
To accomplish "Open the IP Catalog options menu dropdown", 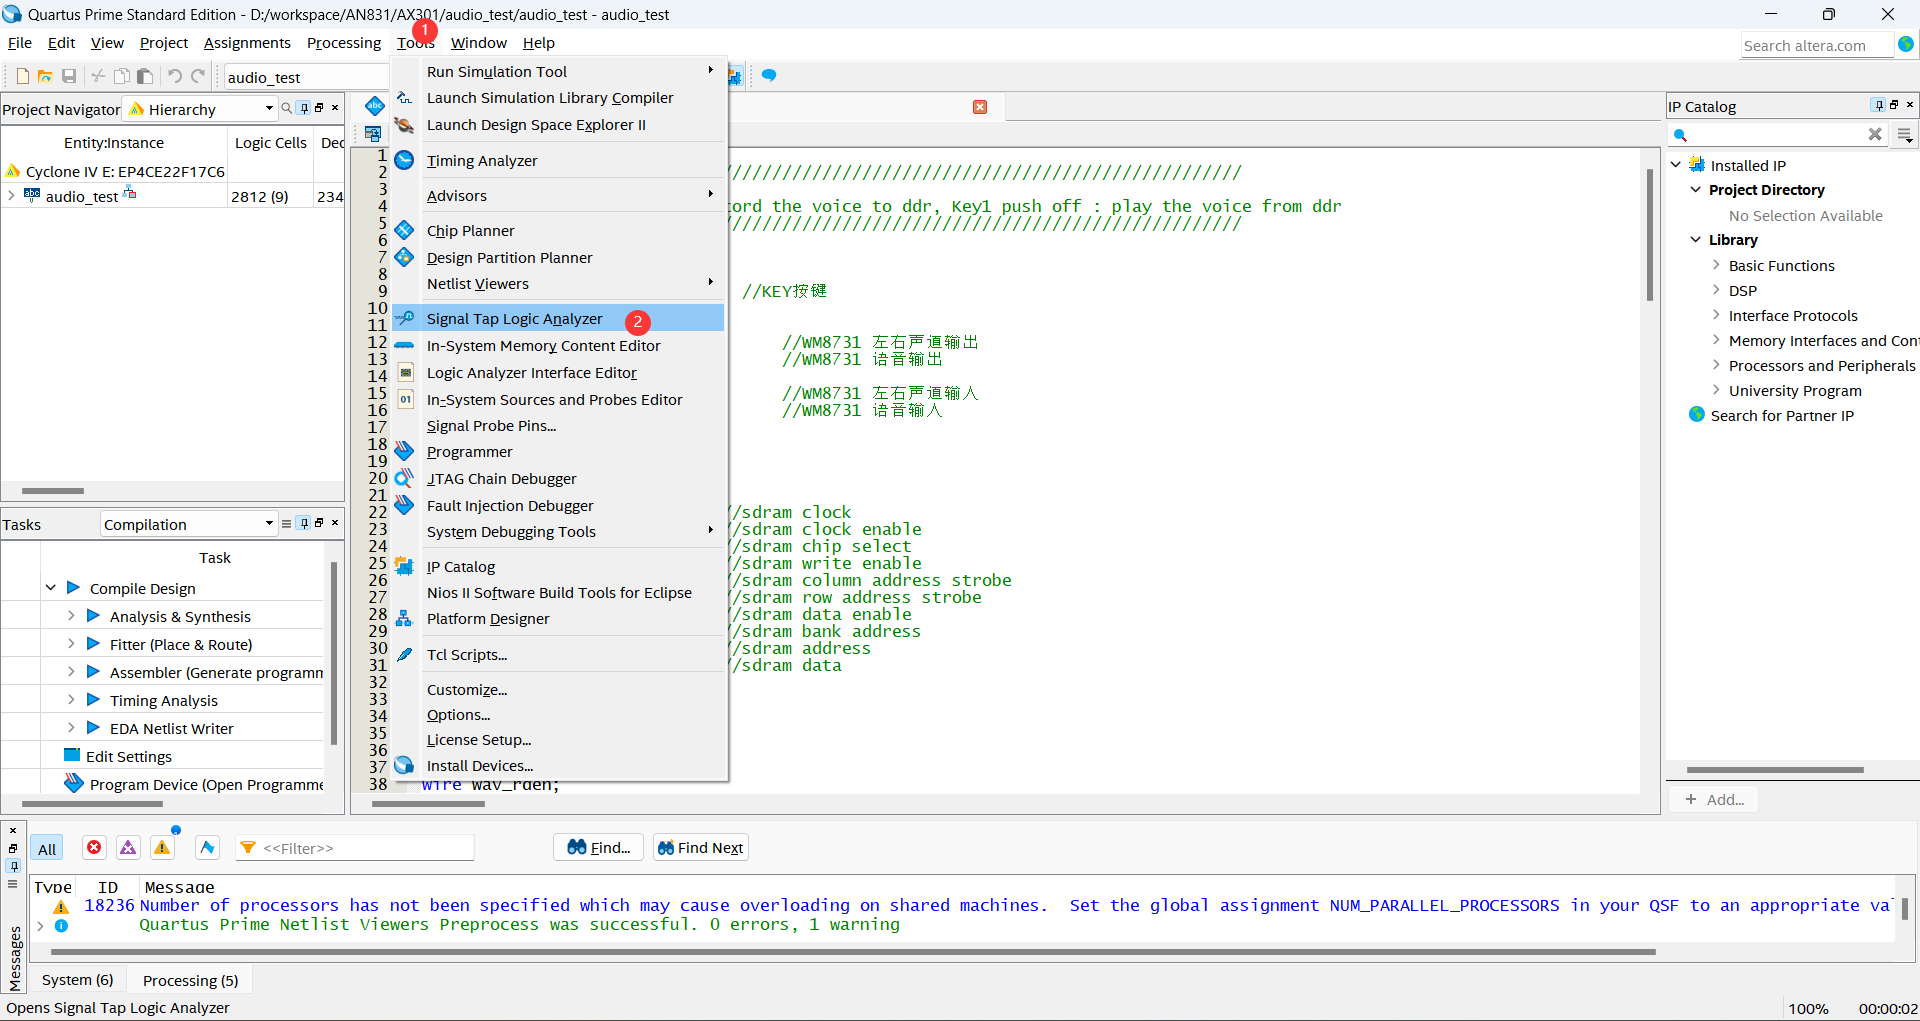I will [1905, 134].
